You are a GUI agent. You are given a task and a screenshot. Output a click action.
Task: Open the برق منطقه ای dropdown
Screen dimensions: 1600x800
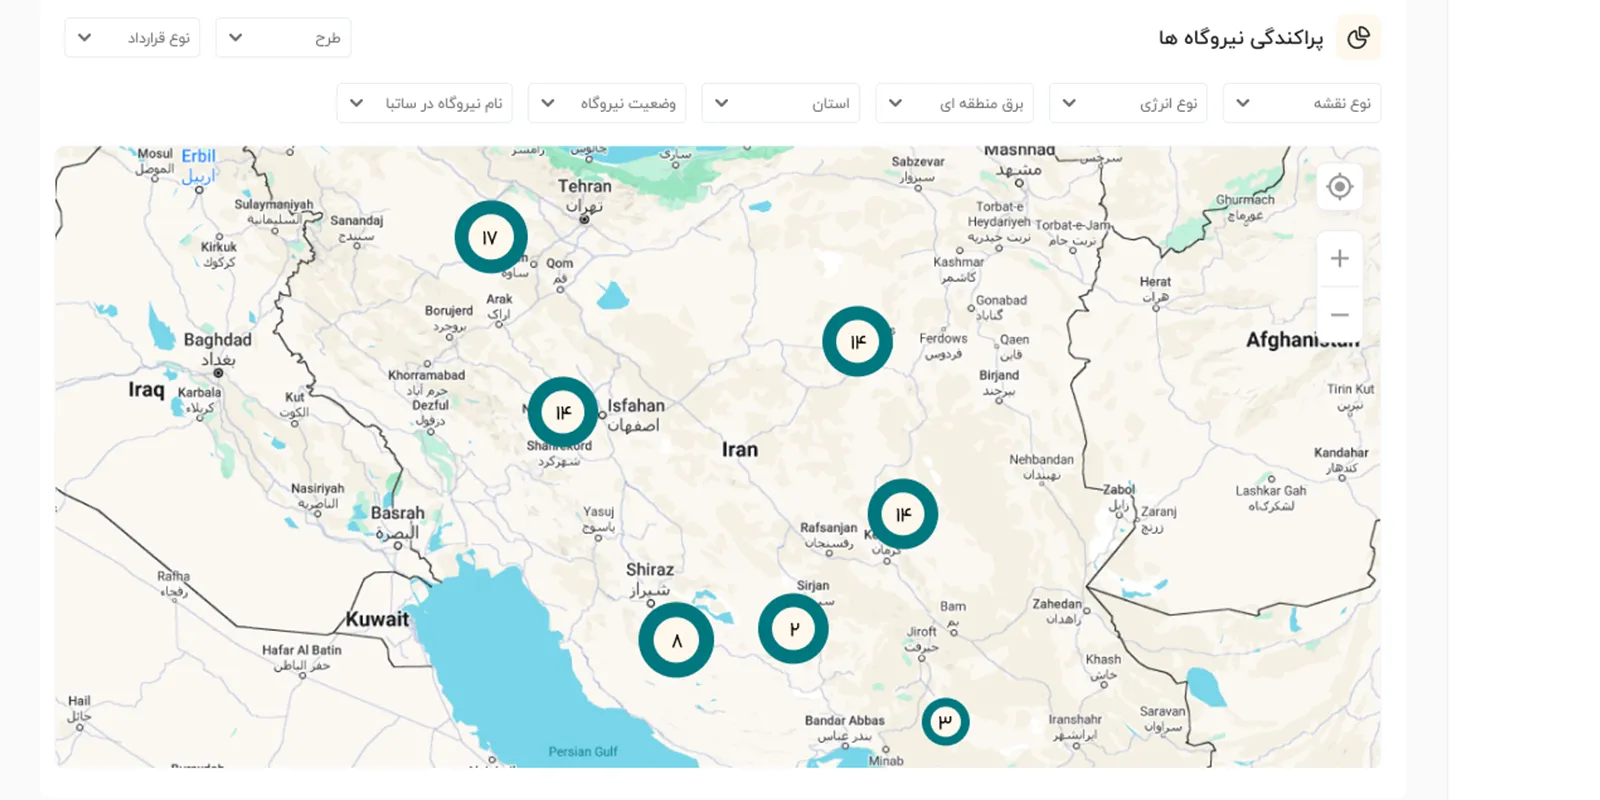(x=954, y=103)
